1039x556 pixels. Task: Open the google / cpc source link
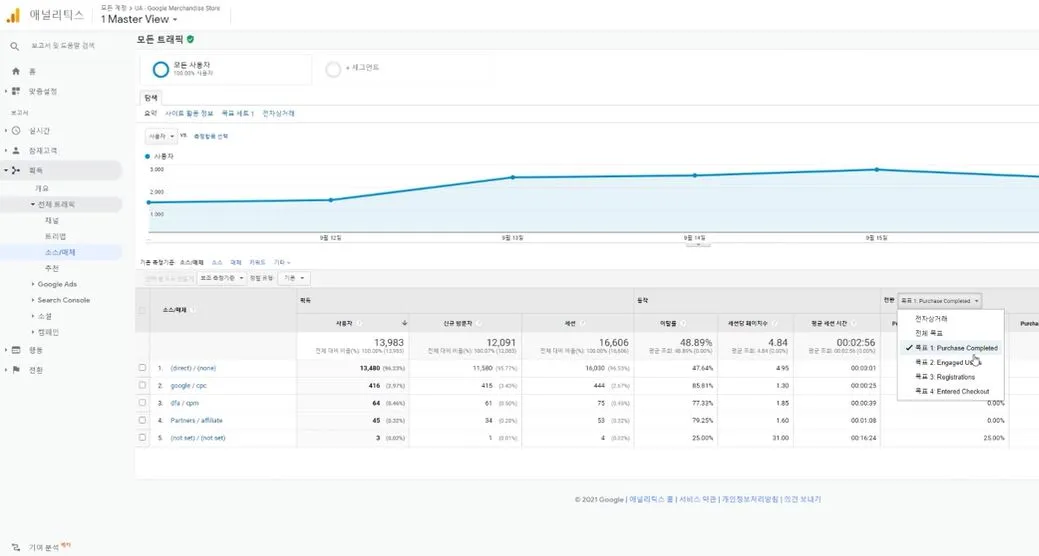188,385
